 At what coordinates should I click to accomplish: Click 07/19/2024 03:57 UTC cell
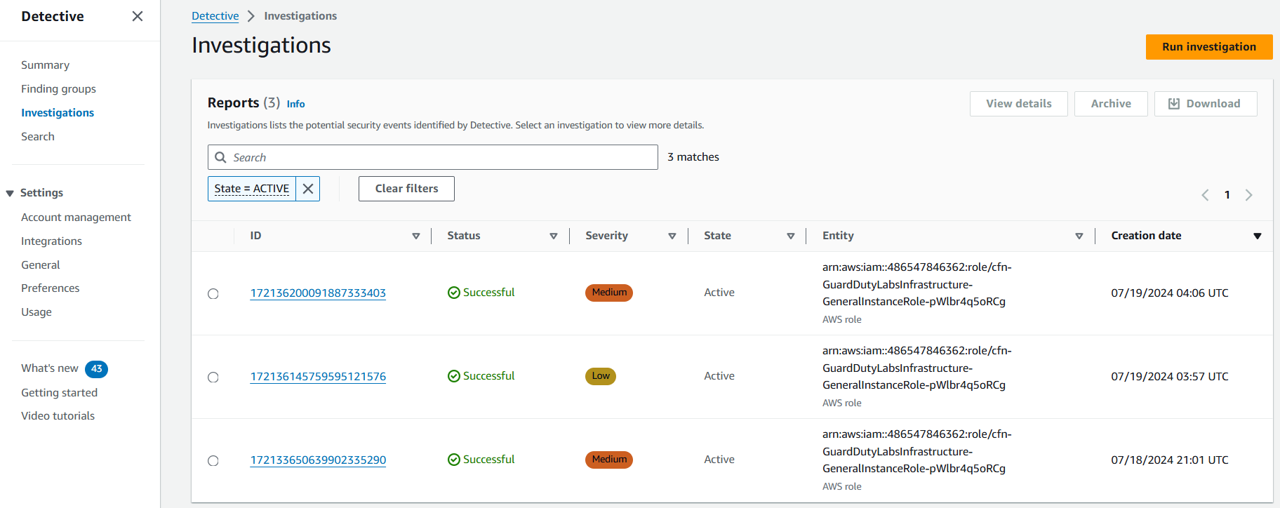click(x=1170, y=377)
